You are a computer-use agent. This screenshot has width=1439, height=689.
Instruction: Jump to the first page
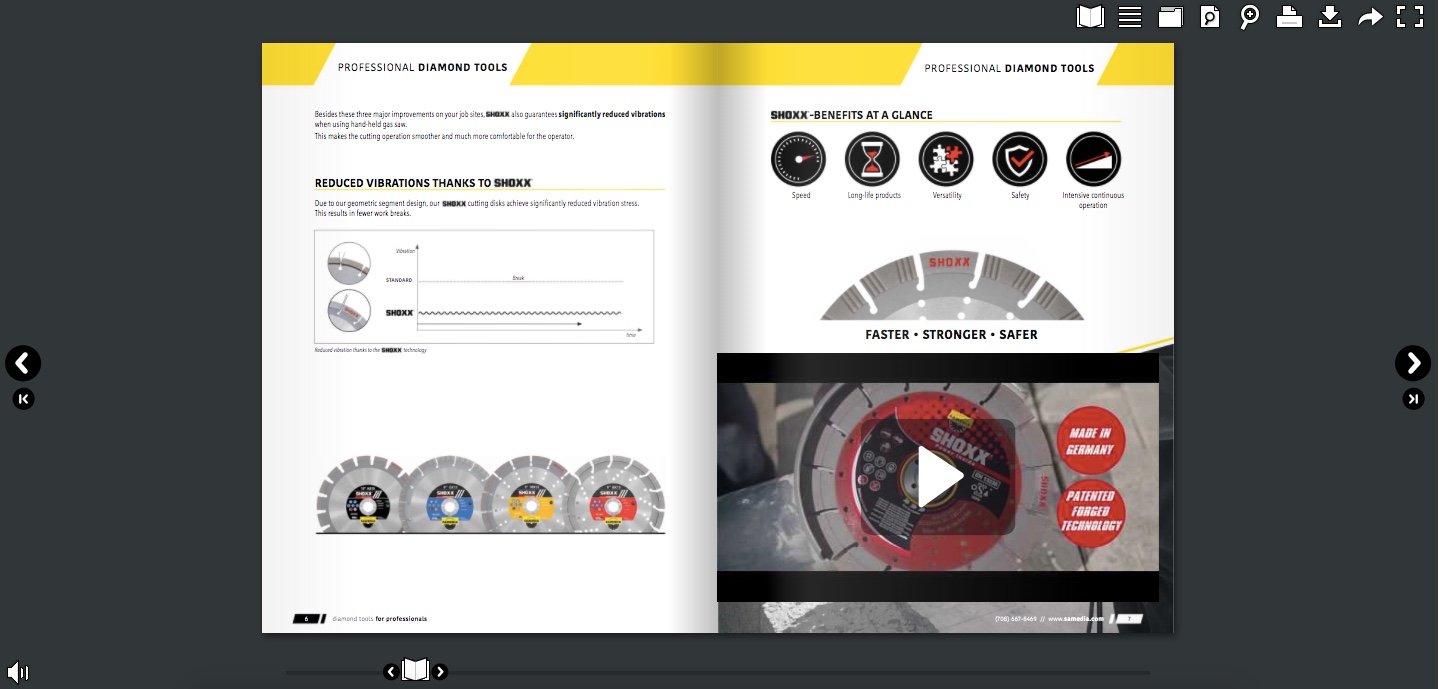point(23,399)
